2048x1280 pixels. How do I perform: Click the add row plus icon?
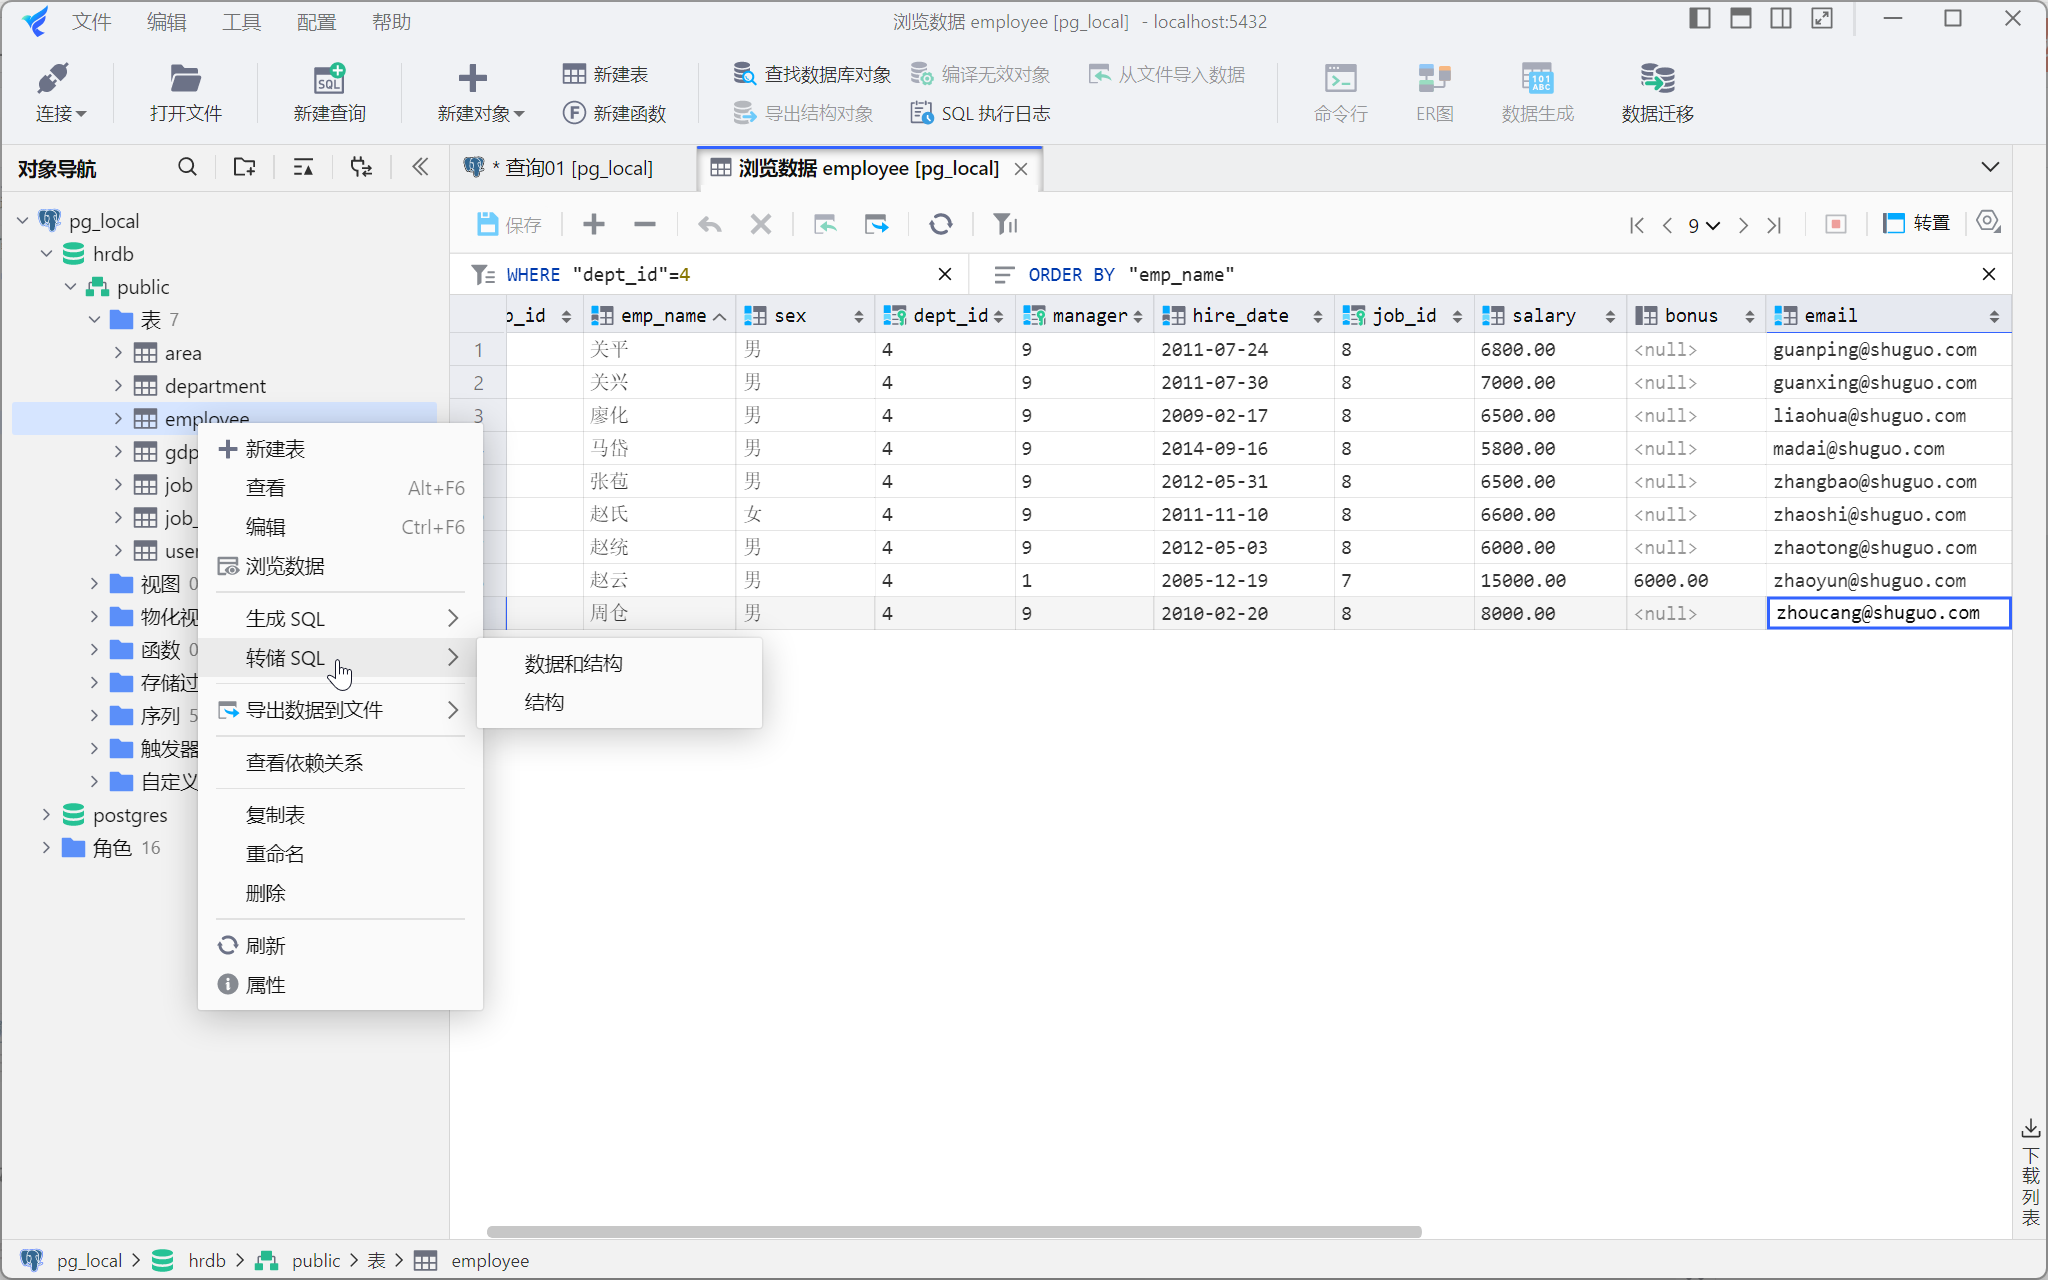pyautogui.click(x=594, y=224)
